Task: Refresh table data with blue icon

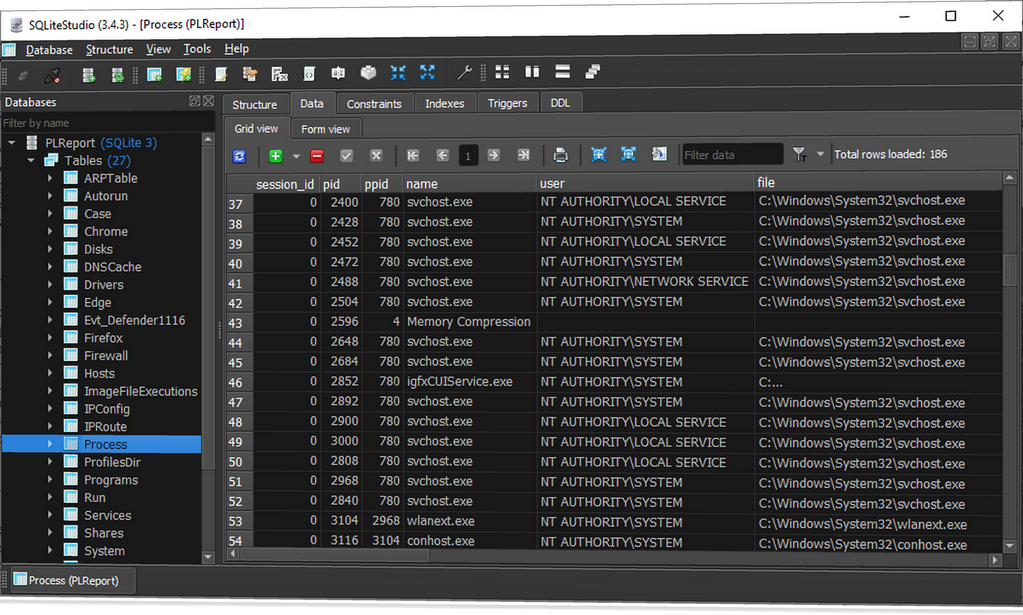Action: click(x=239, y=156)
